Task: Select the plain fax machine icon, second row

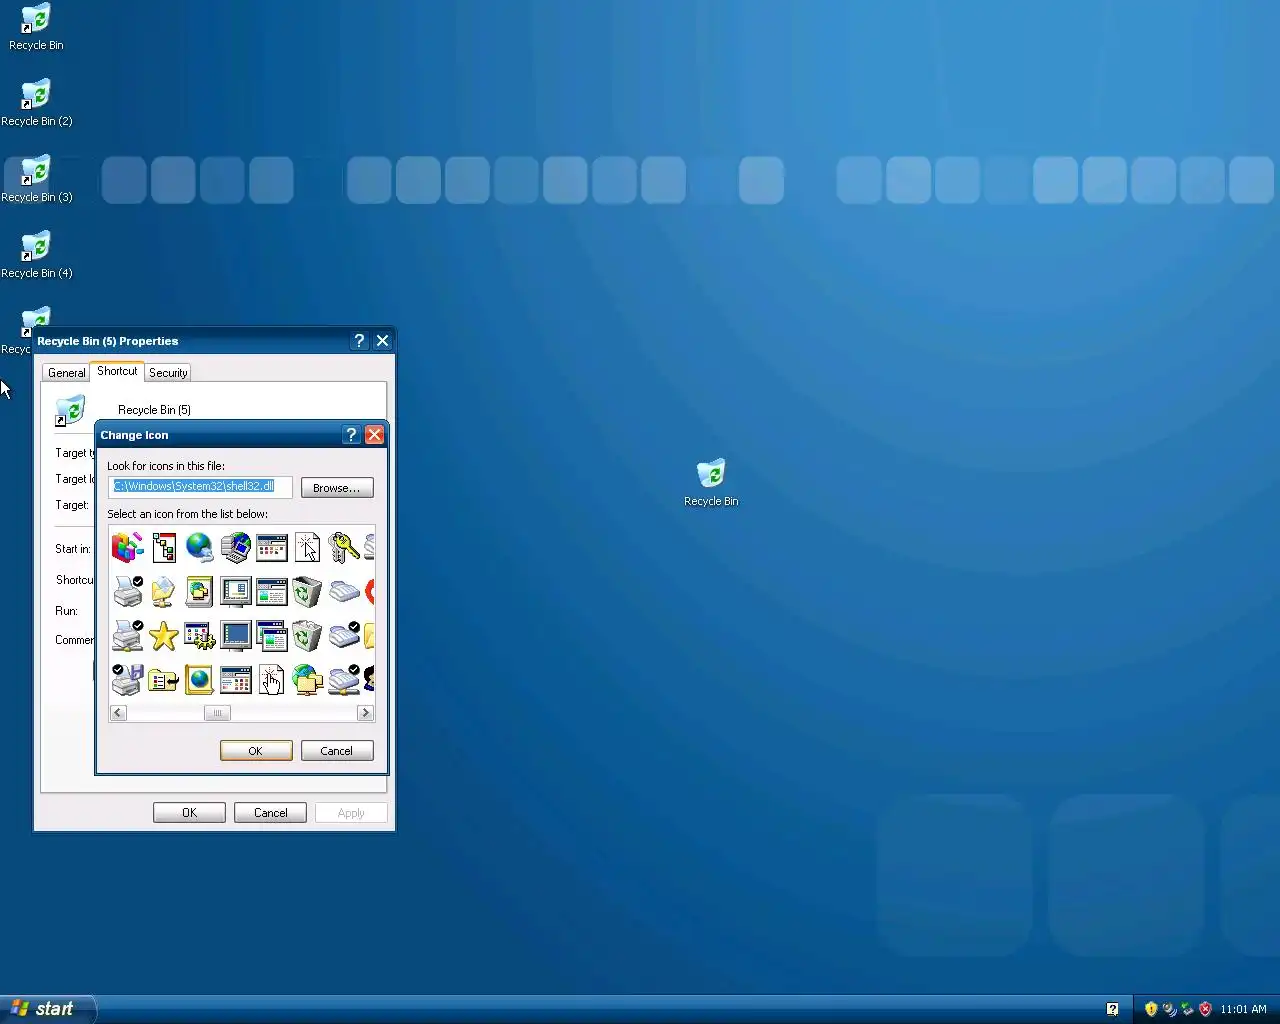Action: click(343, 592)
